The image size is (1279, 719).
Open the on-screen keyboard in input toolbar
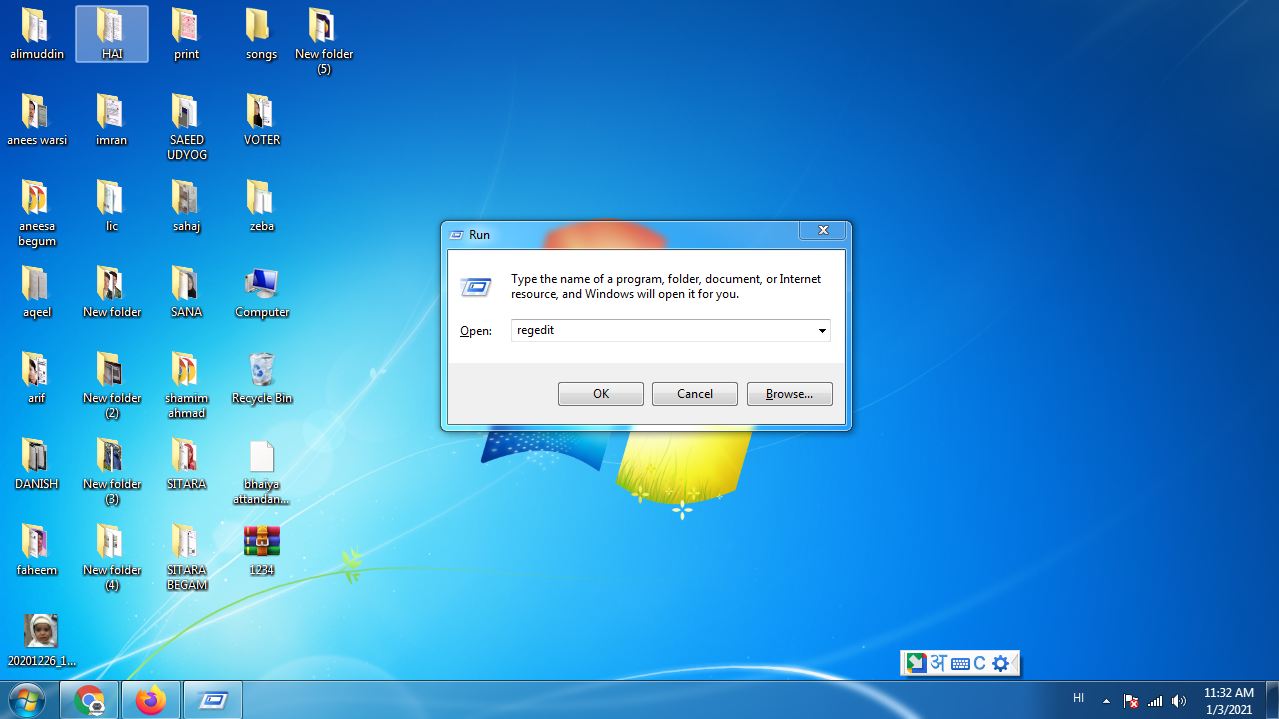point(960,663)
